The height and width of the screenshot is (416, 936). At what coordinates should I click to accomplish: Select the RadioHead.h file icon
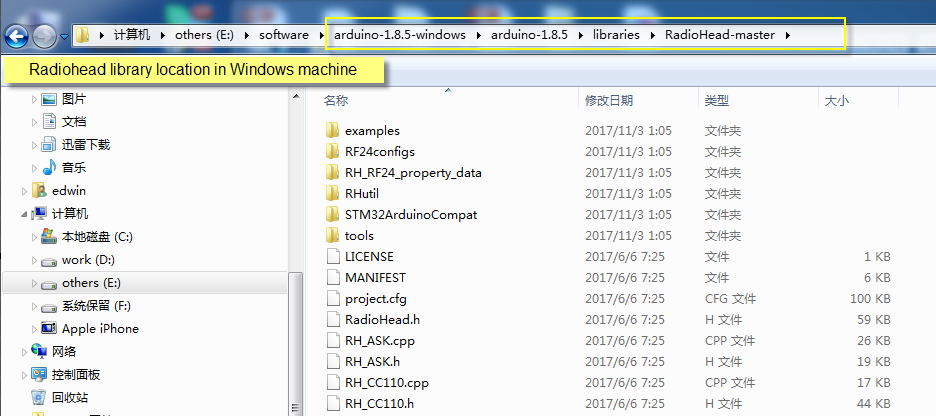click(x=333, y=319)
